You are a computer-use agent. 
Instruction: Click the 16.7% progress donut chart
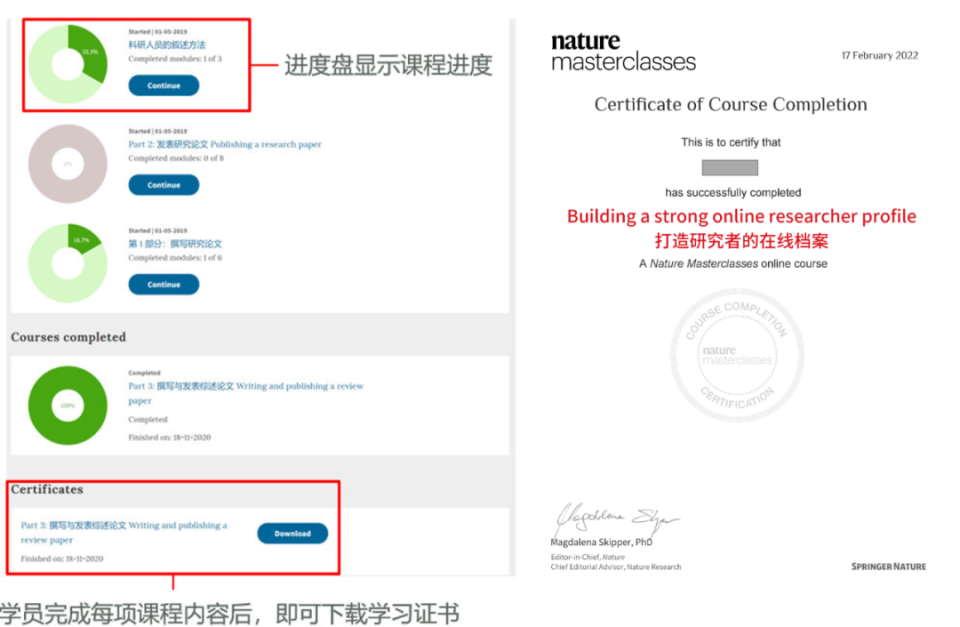pyautogui.click(x=68, y=263)
